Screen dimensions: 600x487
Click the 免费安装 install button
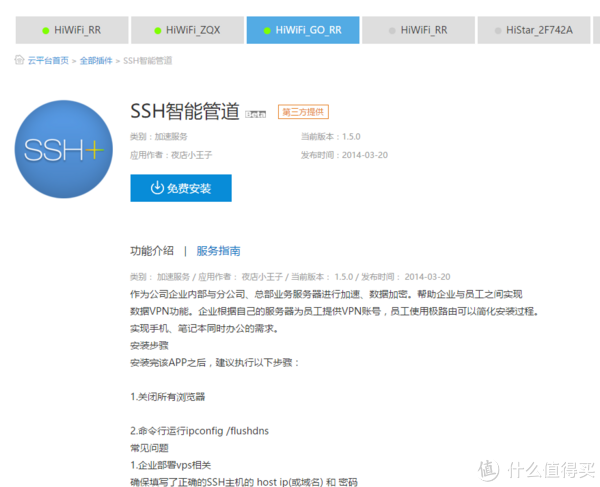coord(181,188)
